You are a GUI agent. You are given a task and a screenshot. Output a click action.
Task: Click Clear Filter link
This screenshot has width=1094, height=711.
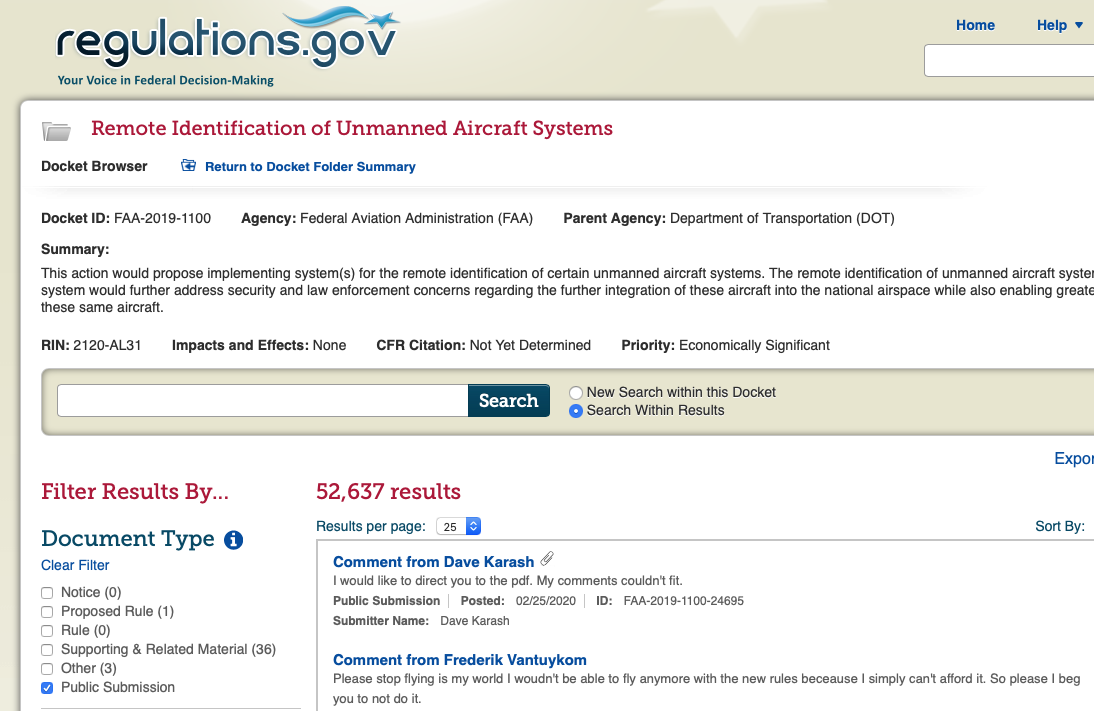(75, 565)
